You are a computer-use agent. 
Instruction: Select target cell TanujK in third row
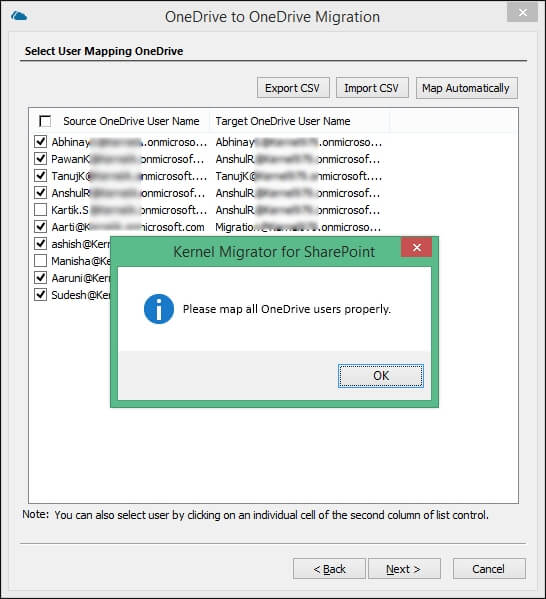298,176
